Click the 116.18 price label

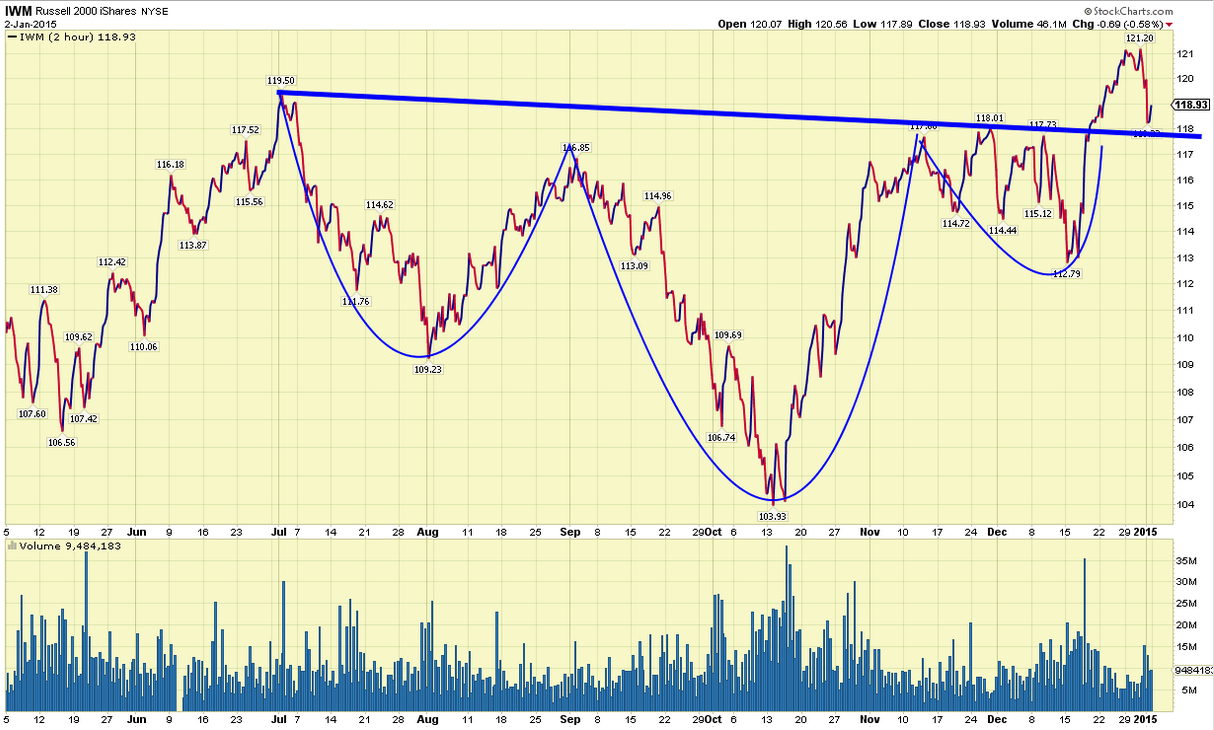[x=170, y=164]
